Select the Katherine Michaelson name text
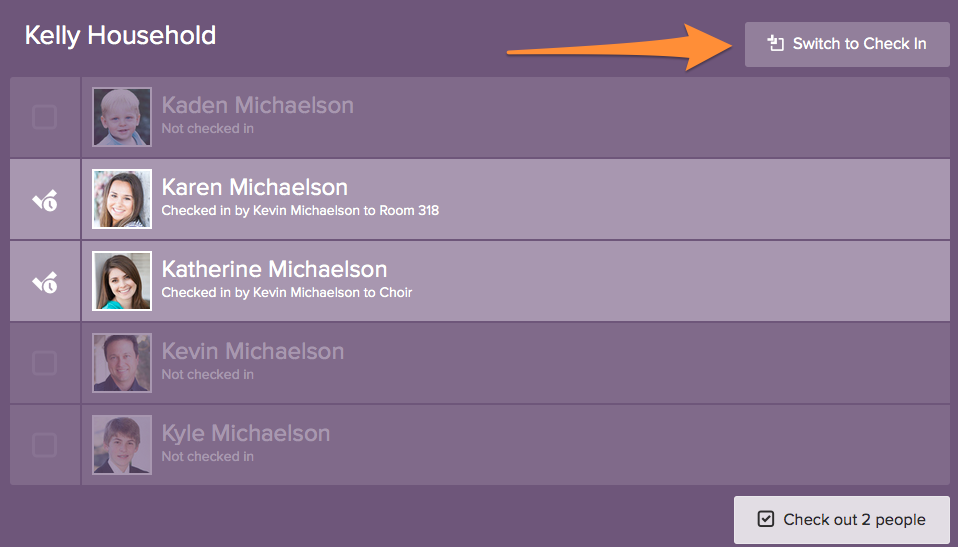Screen dimensions: 958x547 pyautogui.click(x=274, y=269)
